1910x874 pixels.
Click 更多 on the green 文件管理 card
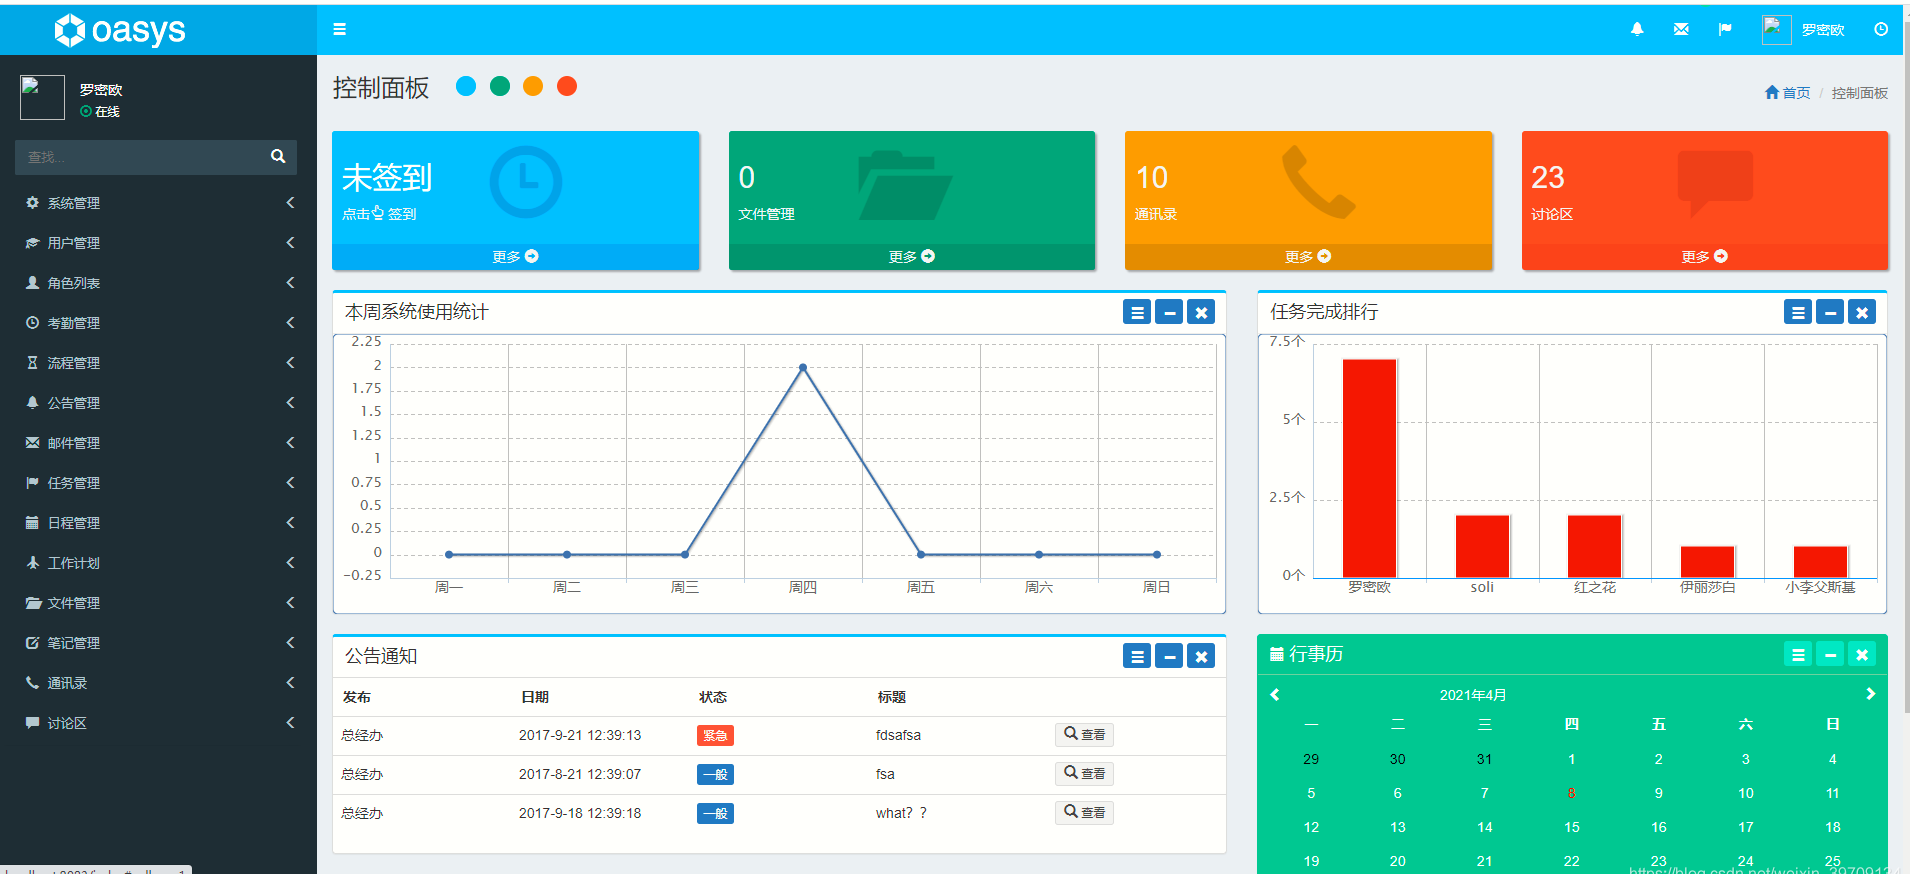[911, 257]
